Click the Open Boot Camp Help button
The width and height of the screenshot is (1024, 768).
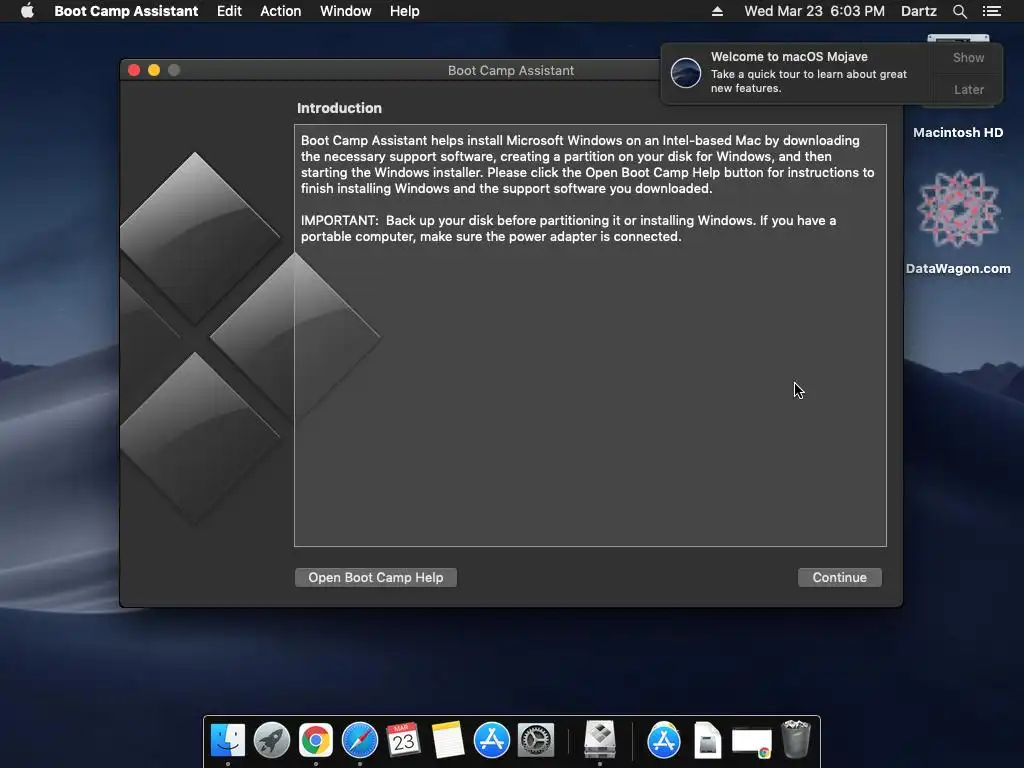[x=376, y=577]
